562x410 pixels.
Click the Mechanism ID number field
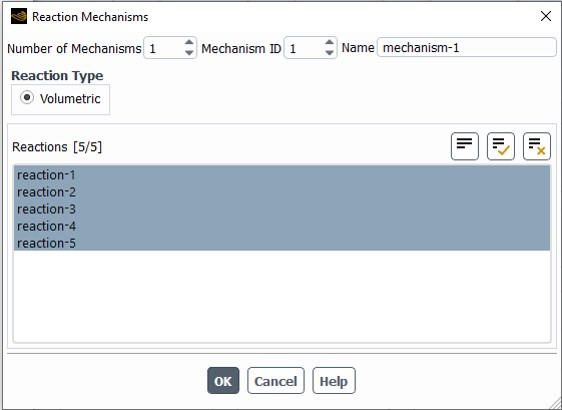click(x=304, y=48)
